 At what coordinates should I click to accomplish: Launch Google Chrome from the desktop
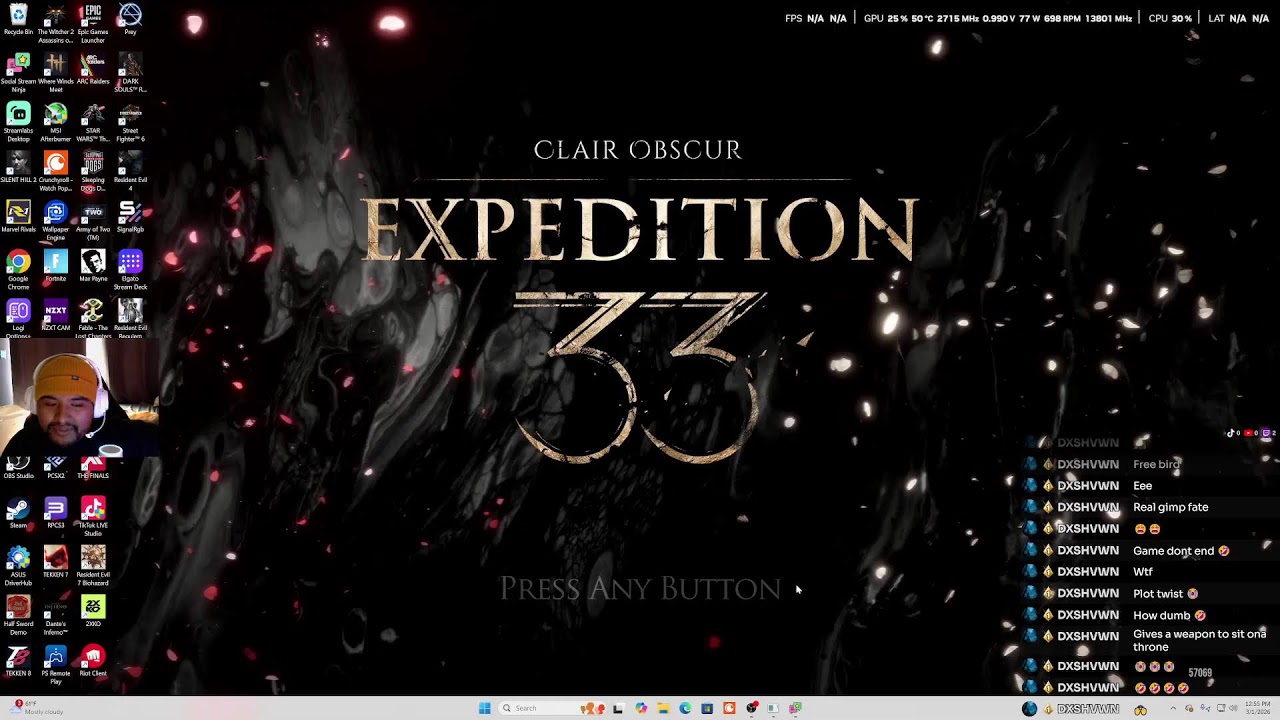click(x=18, y=271)
